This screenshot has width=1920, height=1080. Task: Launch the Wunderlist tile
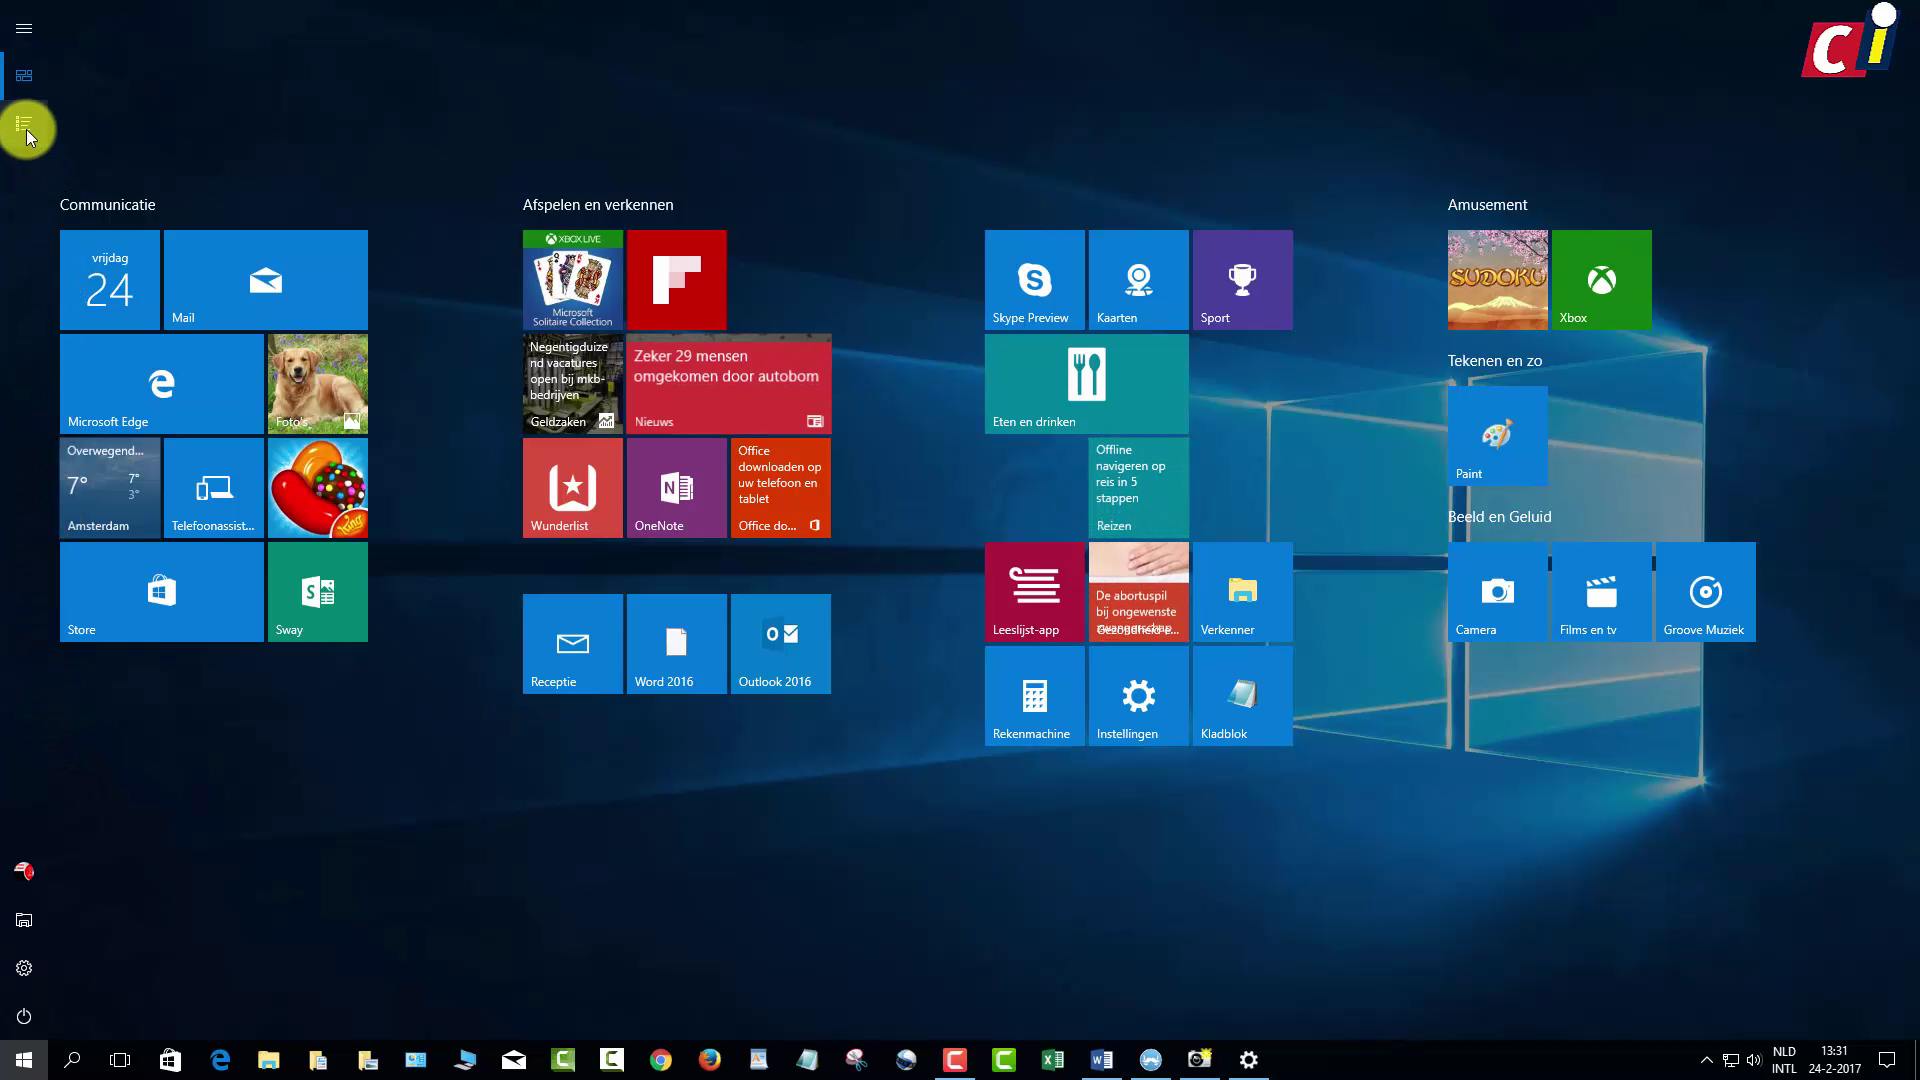coord(572,487)
